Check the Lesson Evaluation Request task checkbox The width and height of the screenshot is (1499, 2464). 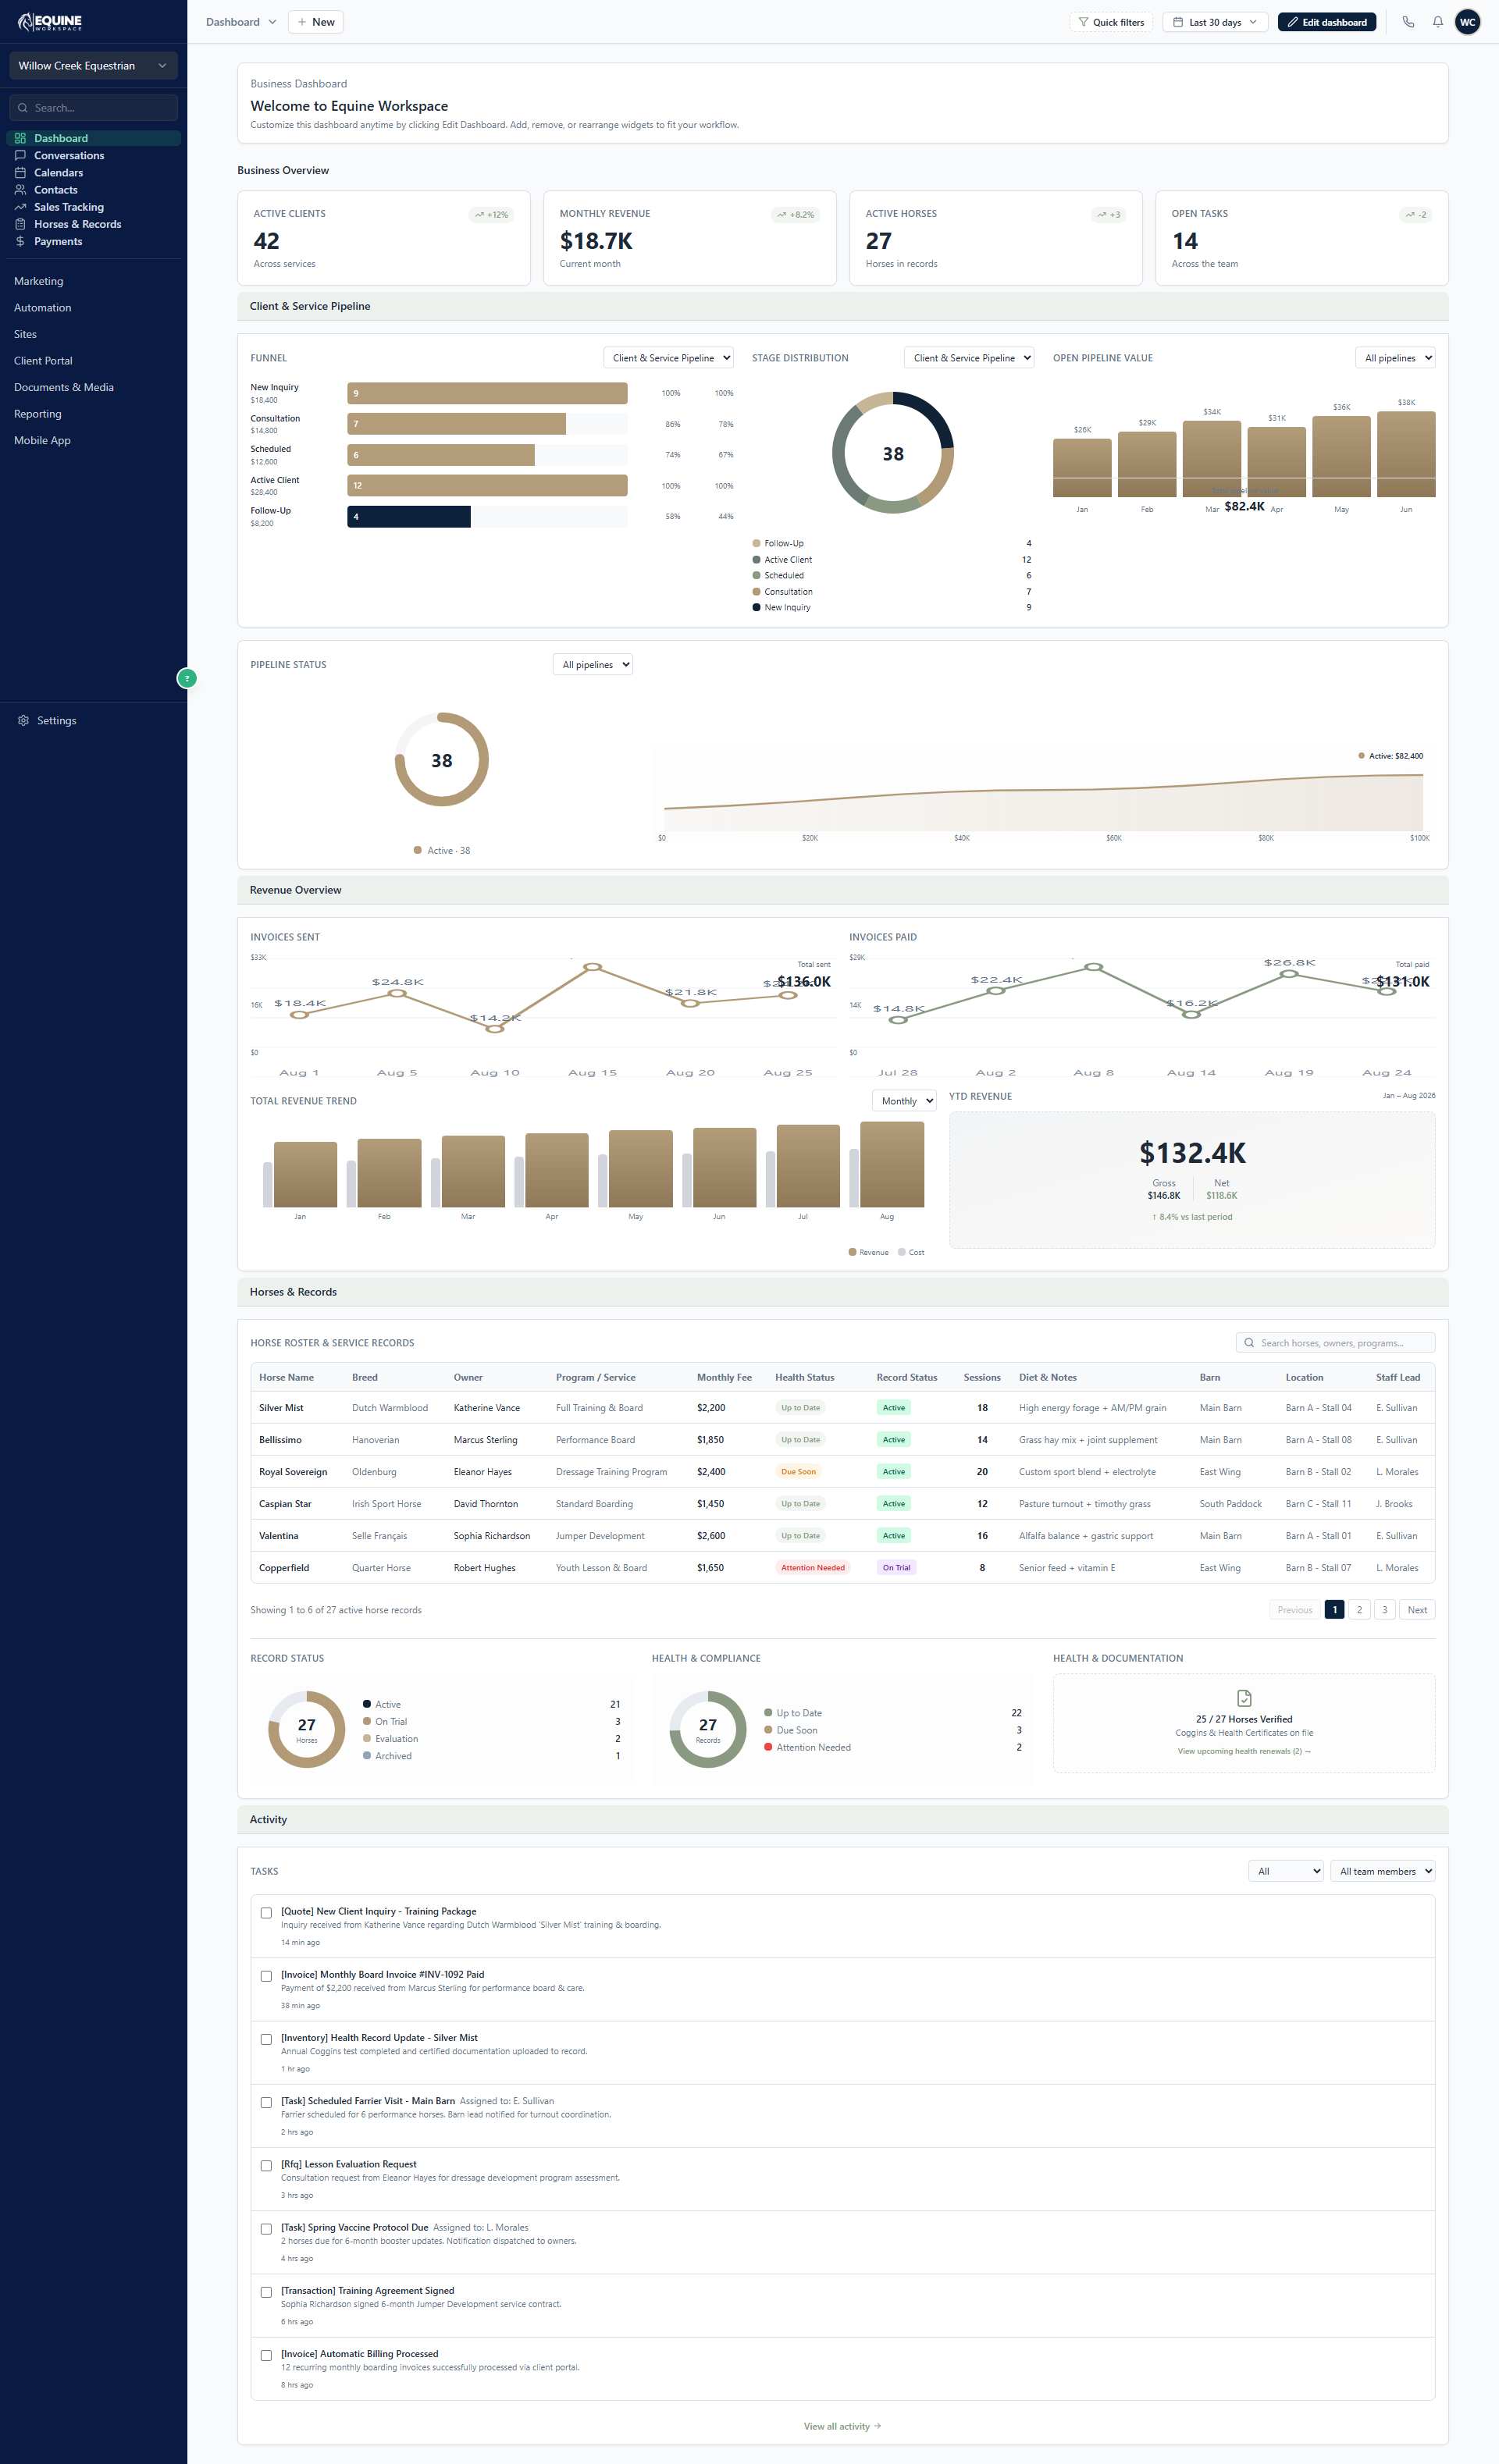266,2166
